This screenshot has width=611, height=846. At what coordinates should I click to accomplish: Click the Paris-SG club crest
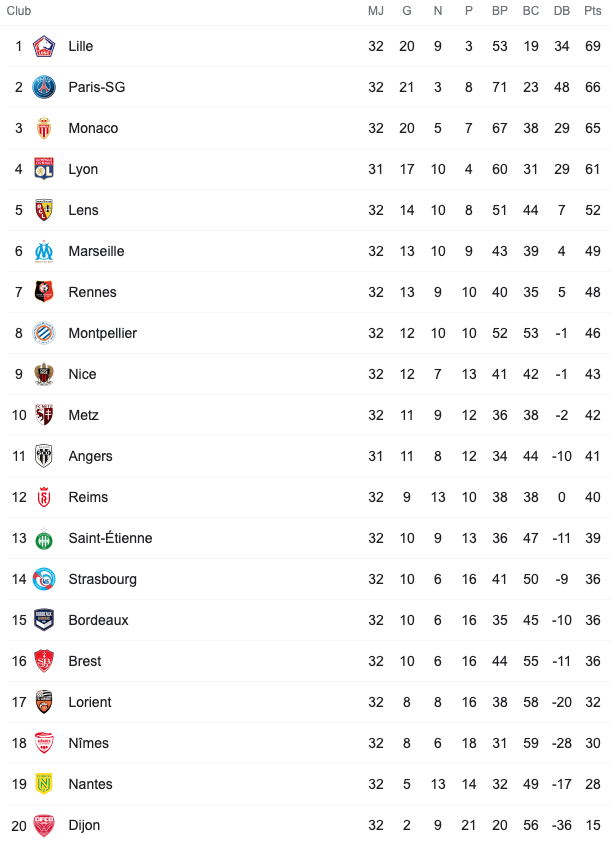[44, 87]
